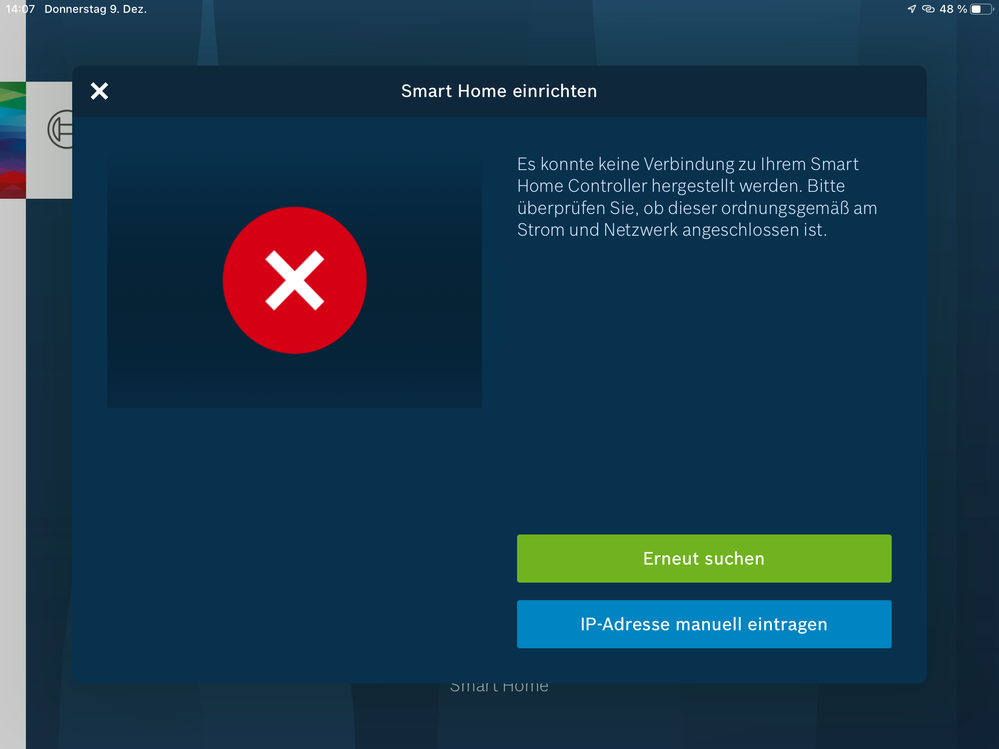Tap the Bosch logo at left
Screen dimensions: 999x749
point(59,130)
